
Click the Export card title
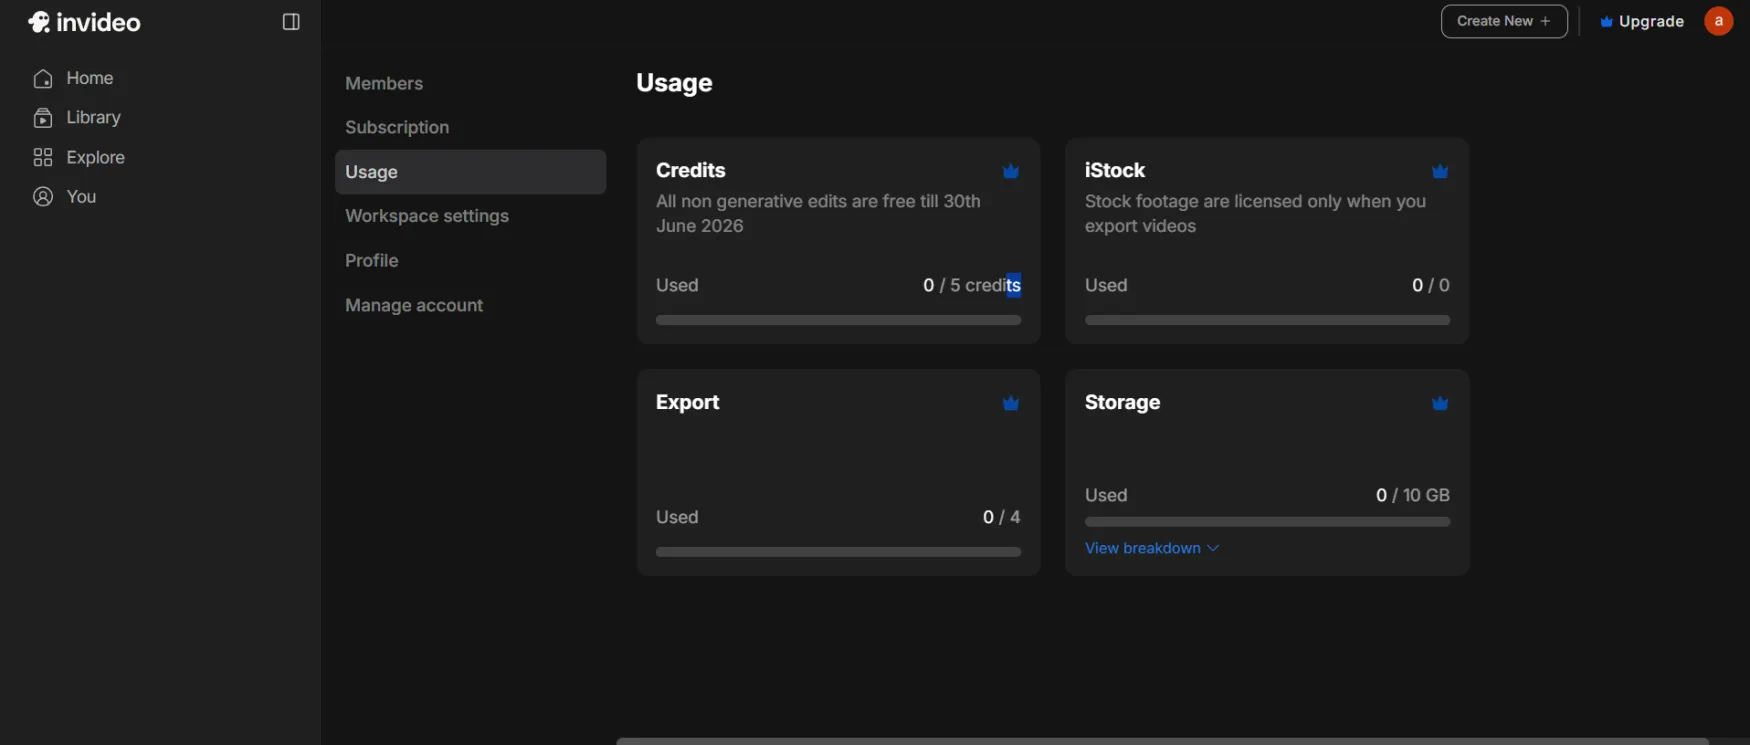(x=688, y=402)
